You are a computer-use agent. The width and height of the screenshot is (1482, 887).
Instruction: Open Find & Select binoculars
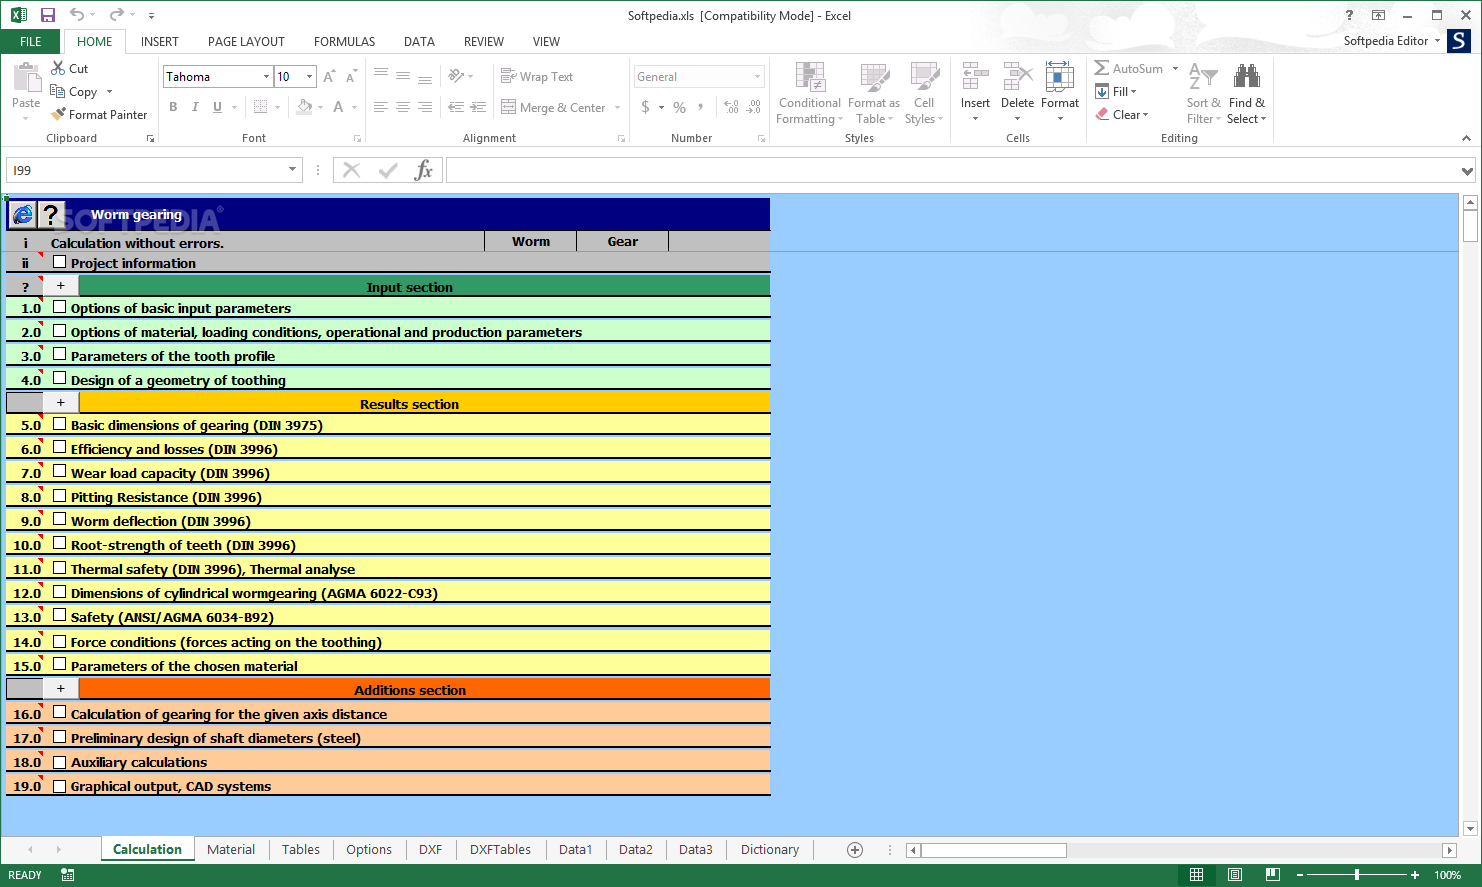(x=1247, y=93)
